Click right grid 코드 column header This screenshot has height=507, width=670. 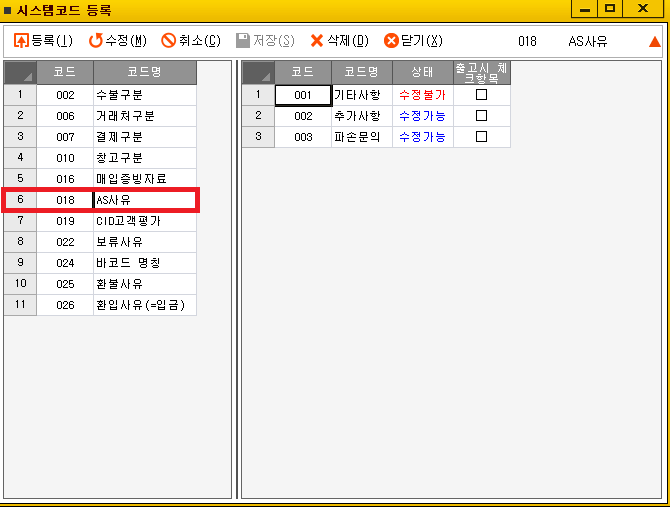point(303,72)
